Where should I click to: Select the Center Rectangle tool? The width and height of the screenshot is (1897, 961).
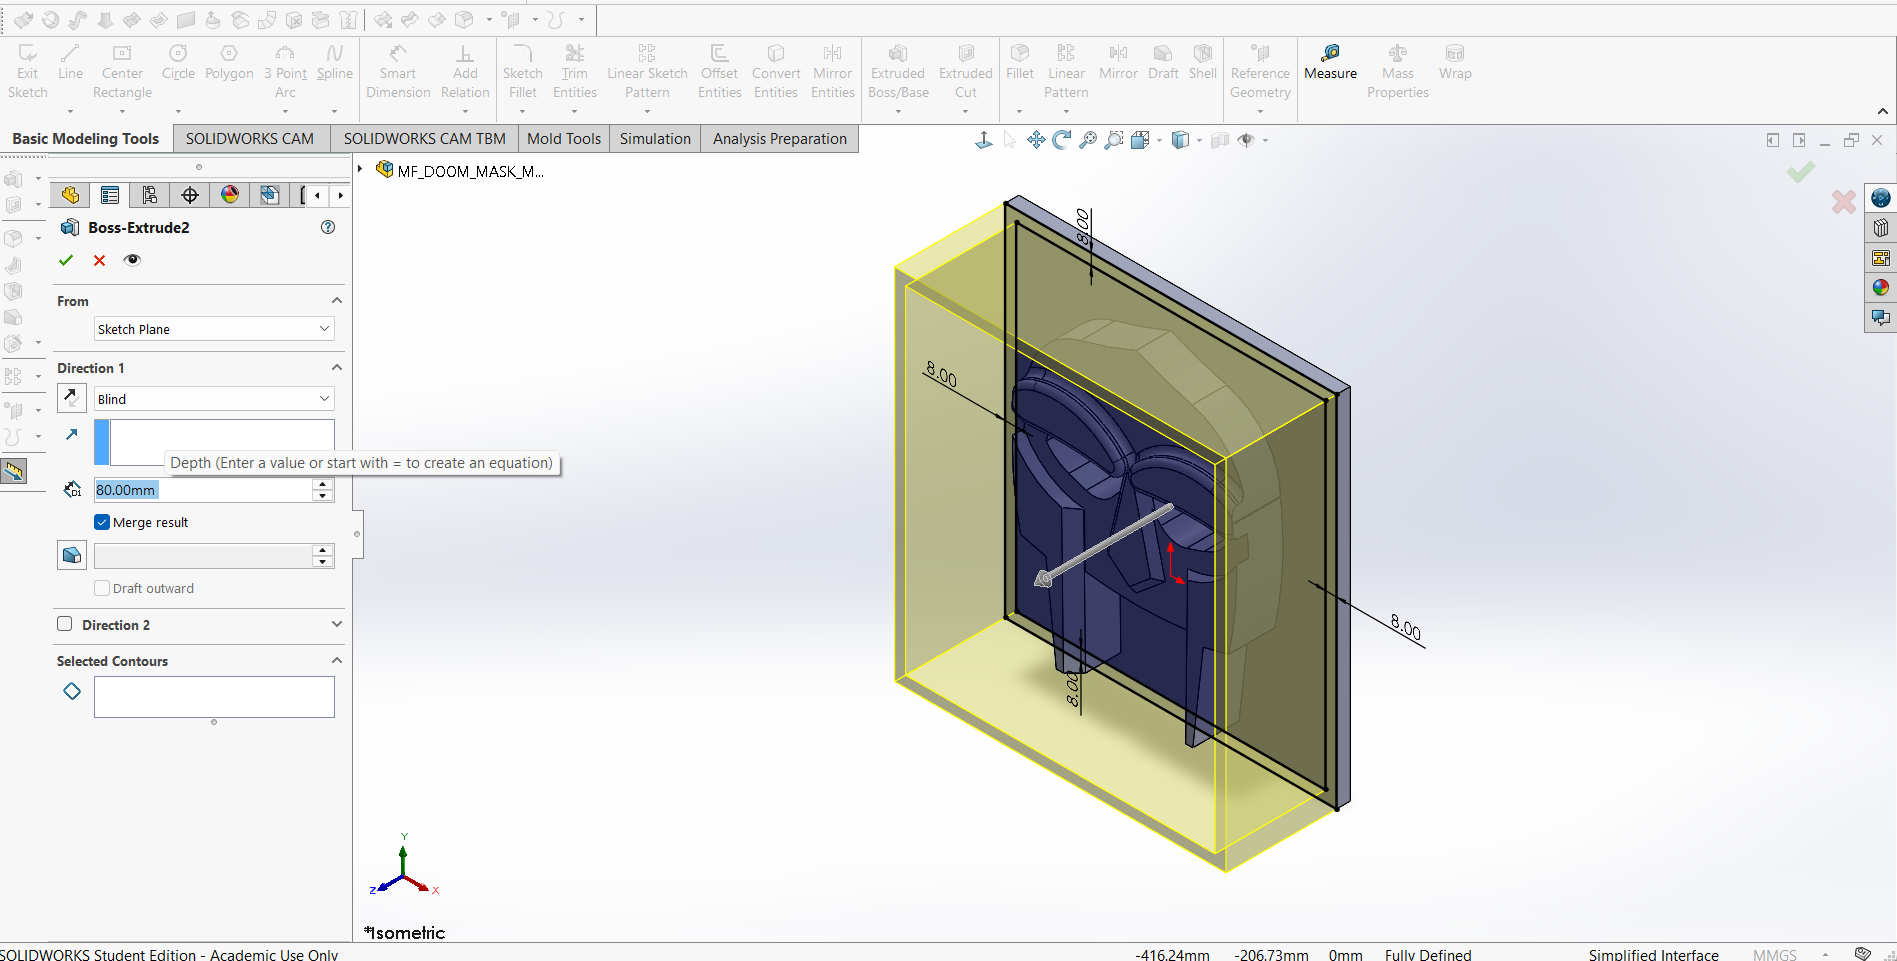(x=122, y=71)
